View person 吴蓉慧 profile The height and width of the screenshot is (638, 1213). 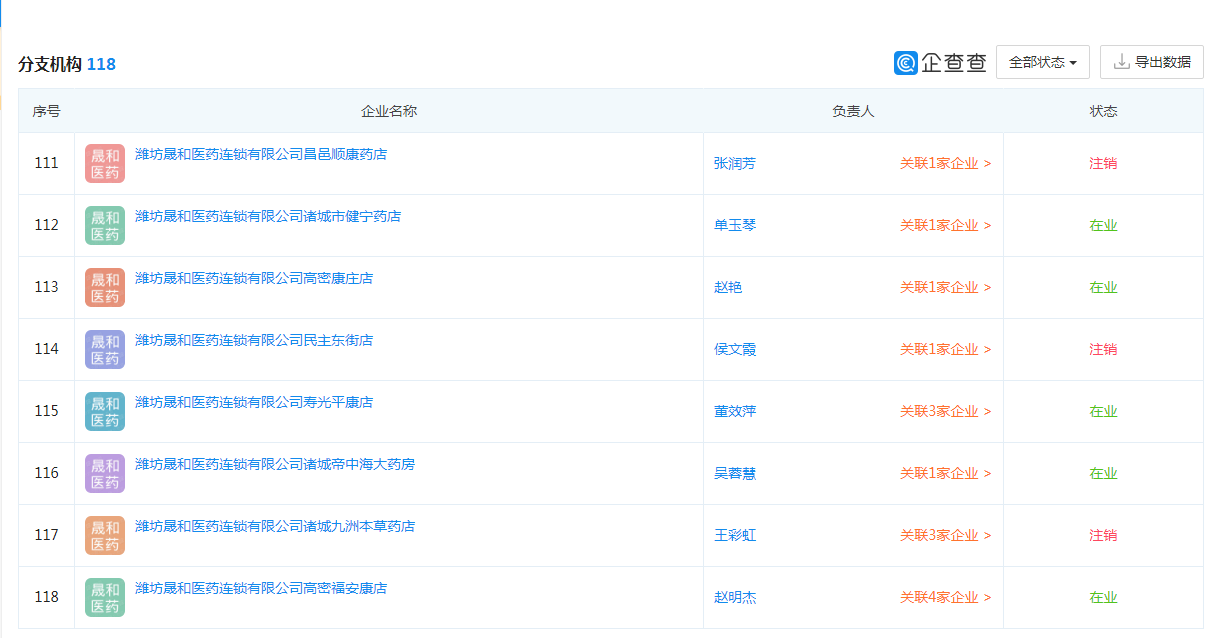click(x=735, y=473)
